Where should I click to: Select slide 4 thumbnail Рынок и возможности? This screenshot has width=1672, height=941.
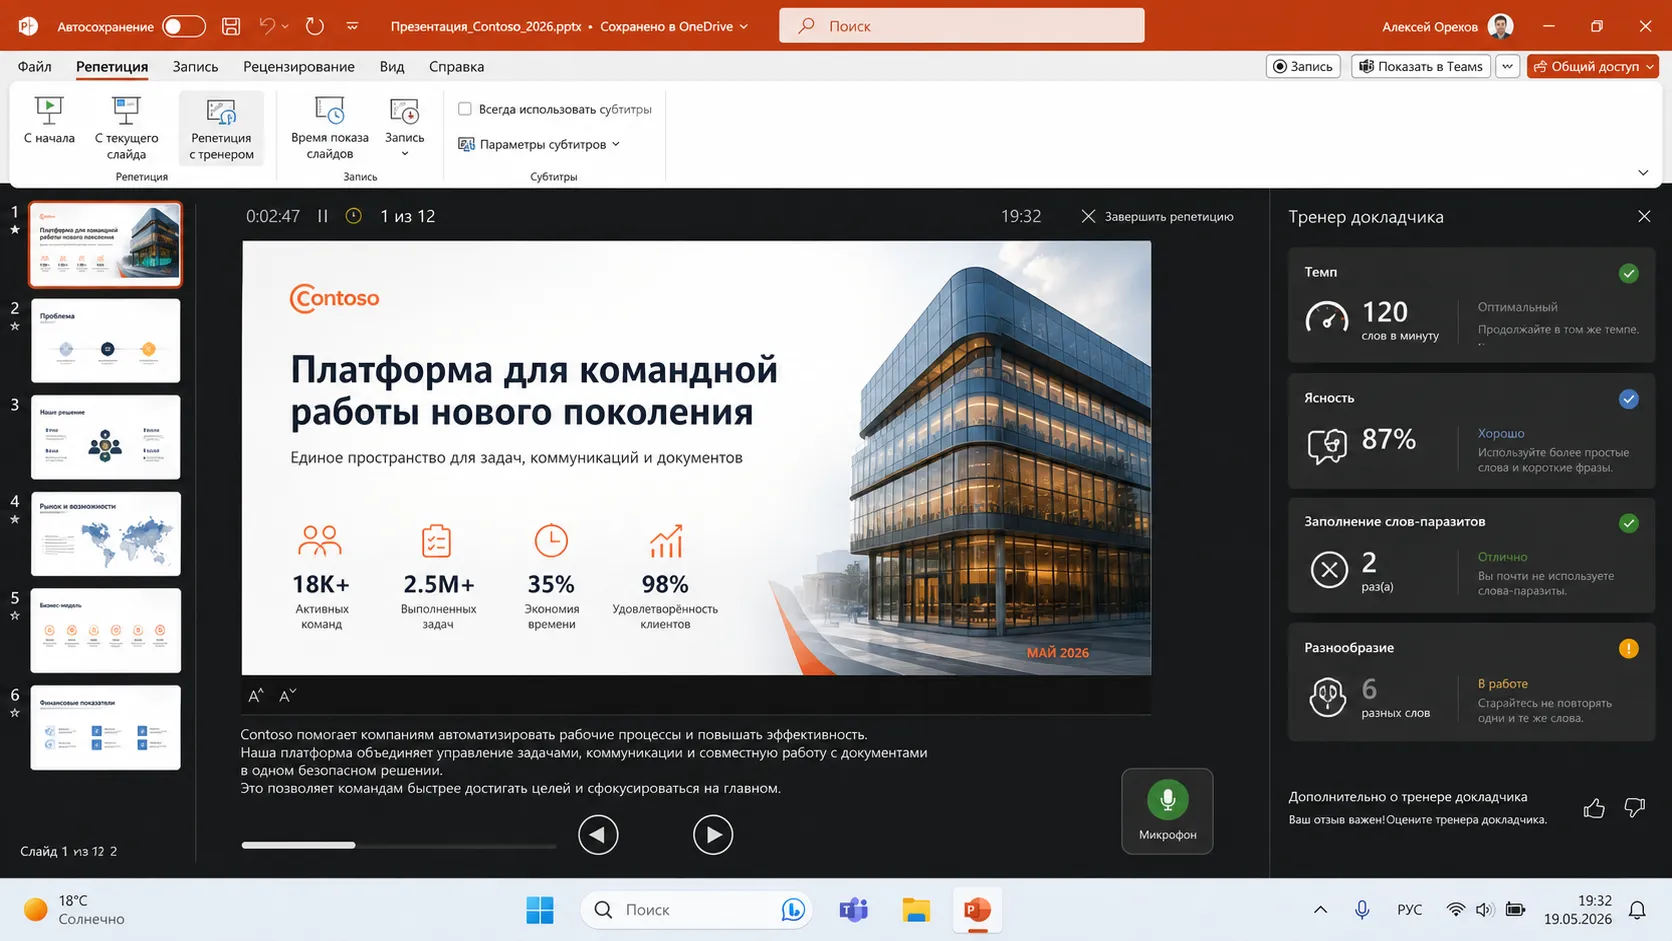[106, 533]
